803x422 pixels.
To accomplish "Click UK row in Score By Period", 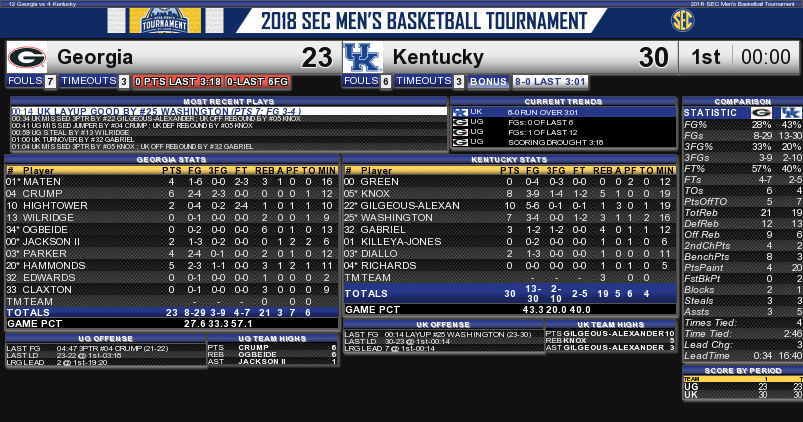I will point(743,395).
